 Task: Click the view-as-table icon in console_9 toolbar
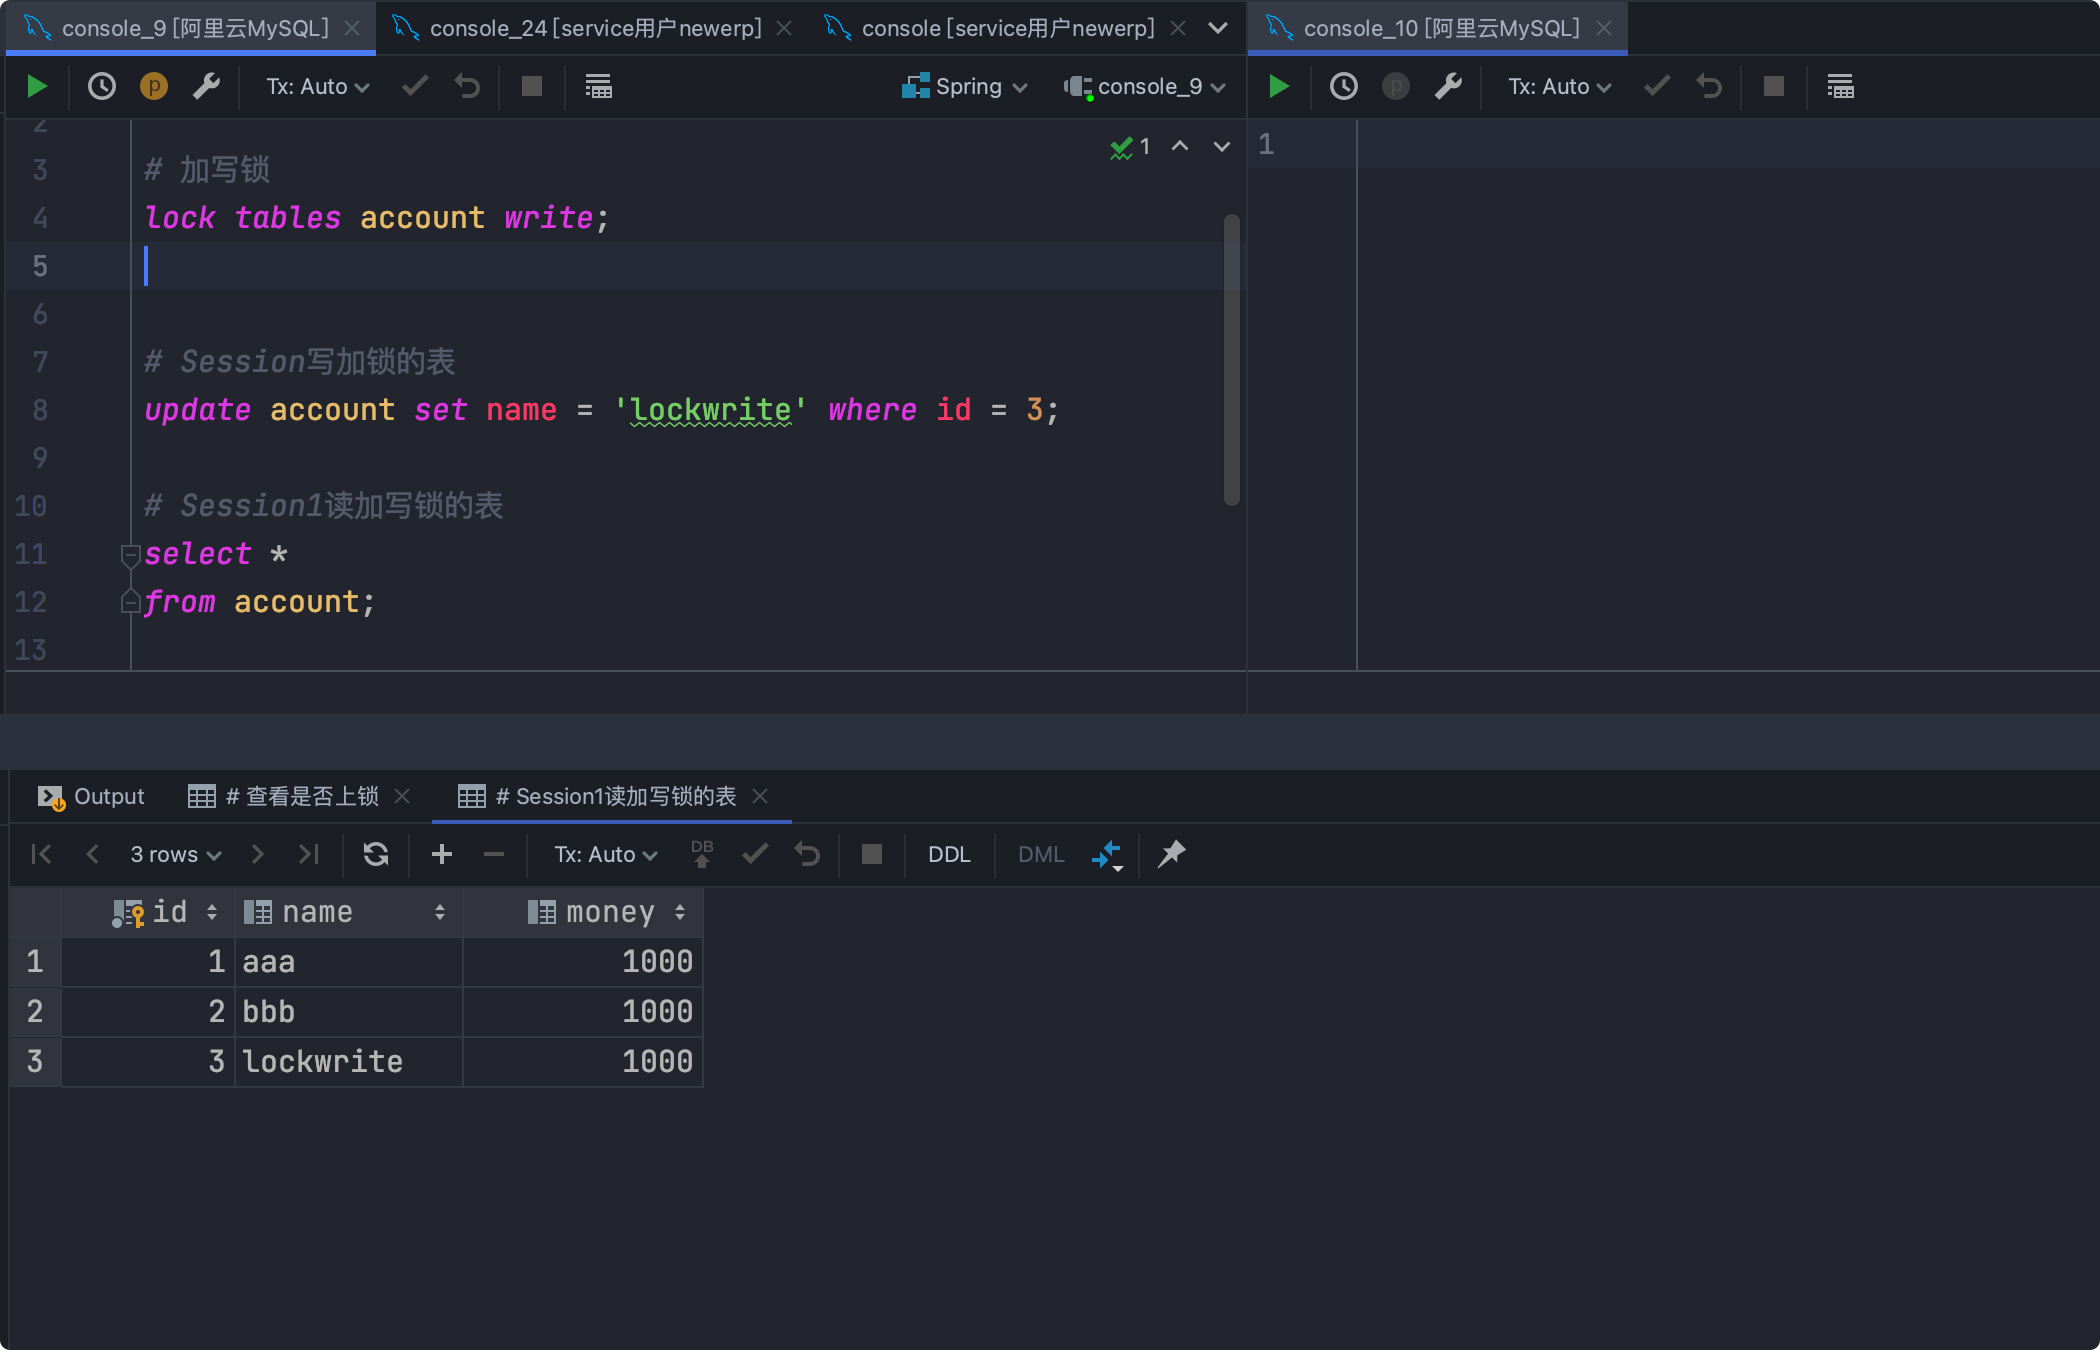[x=598, y=87]
